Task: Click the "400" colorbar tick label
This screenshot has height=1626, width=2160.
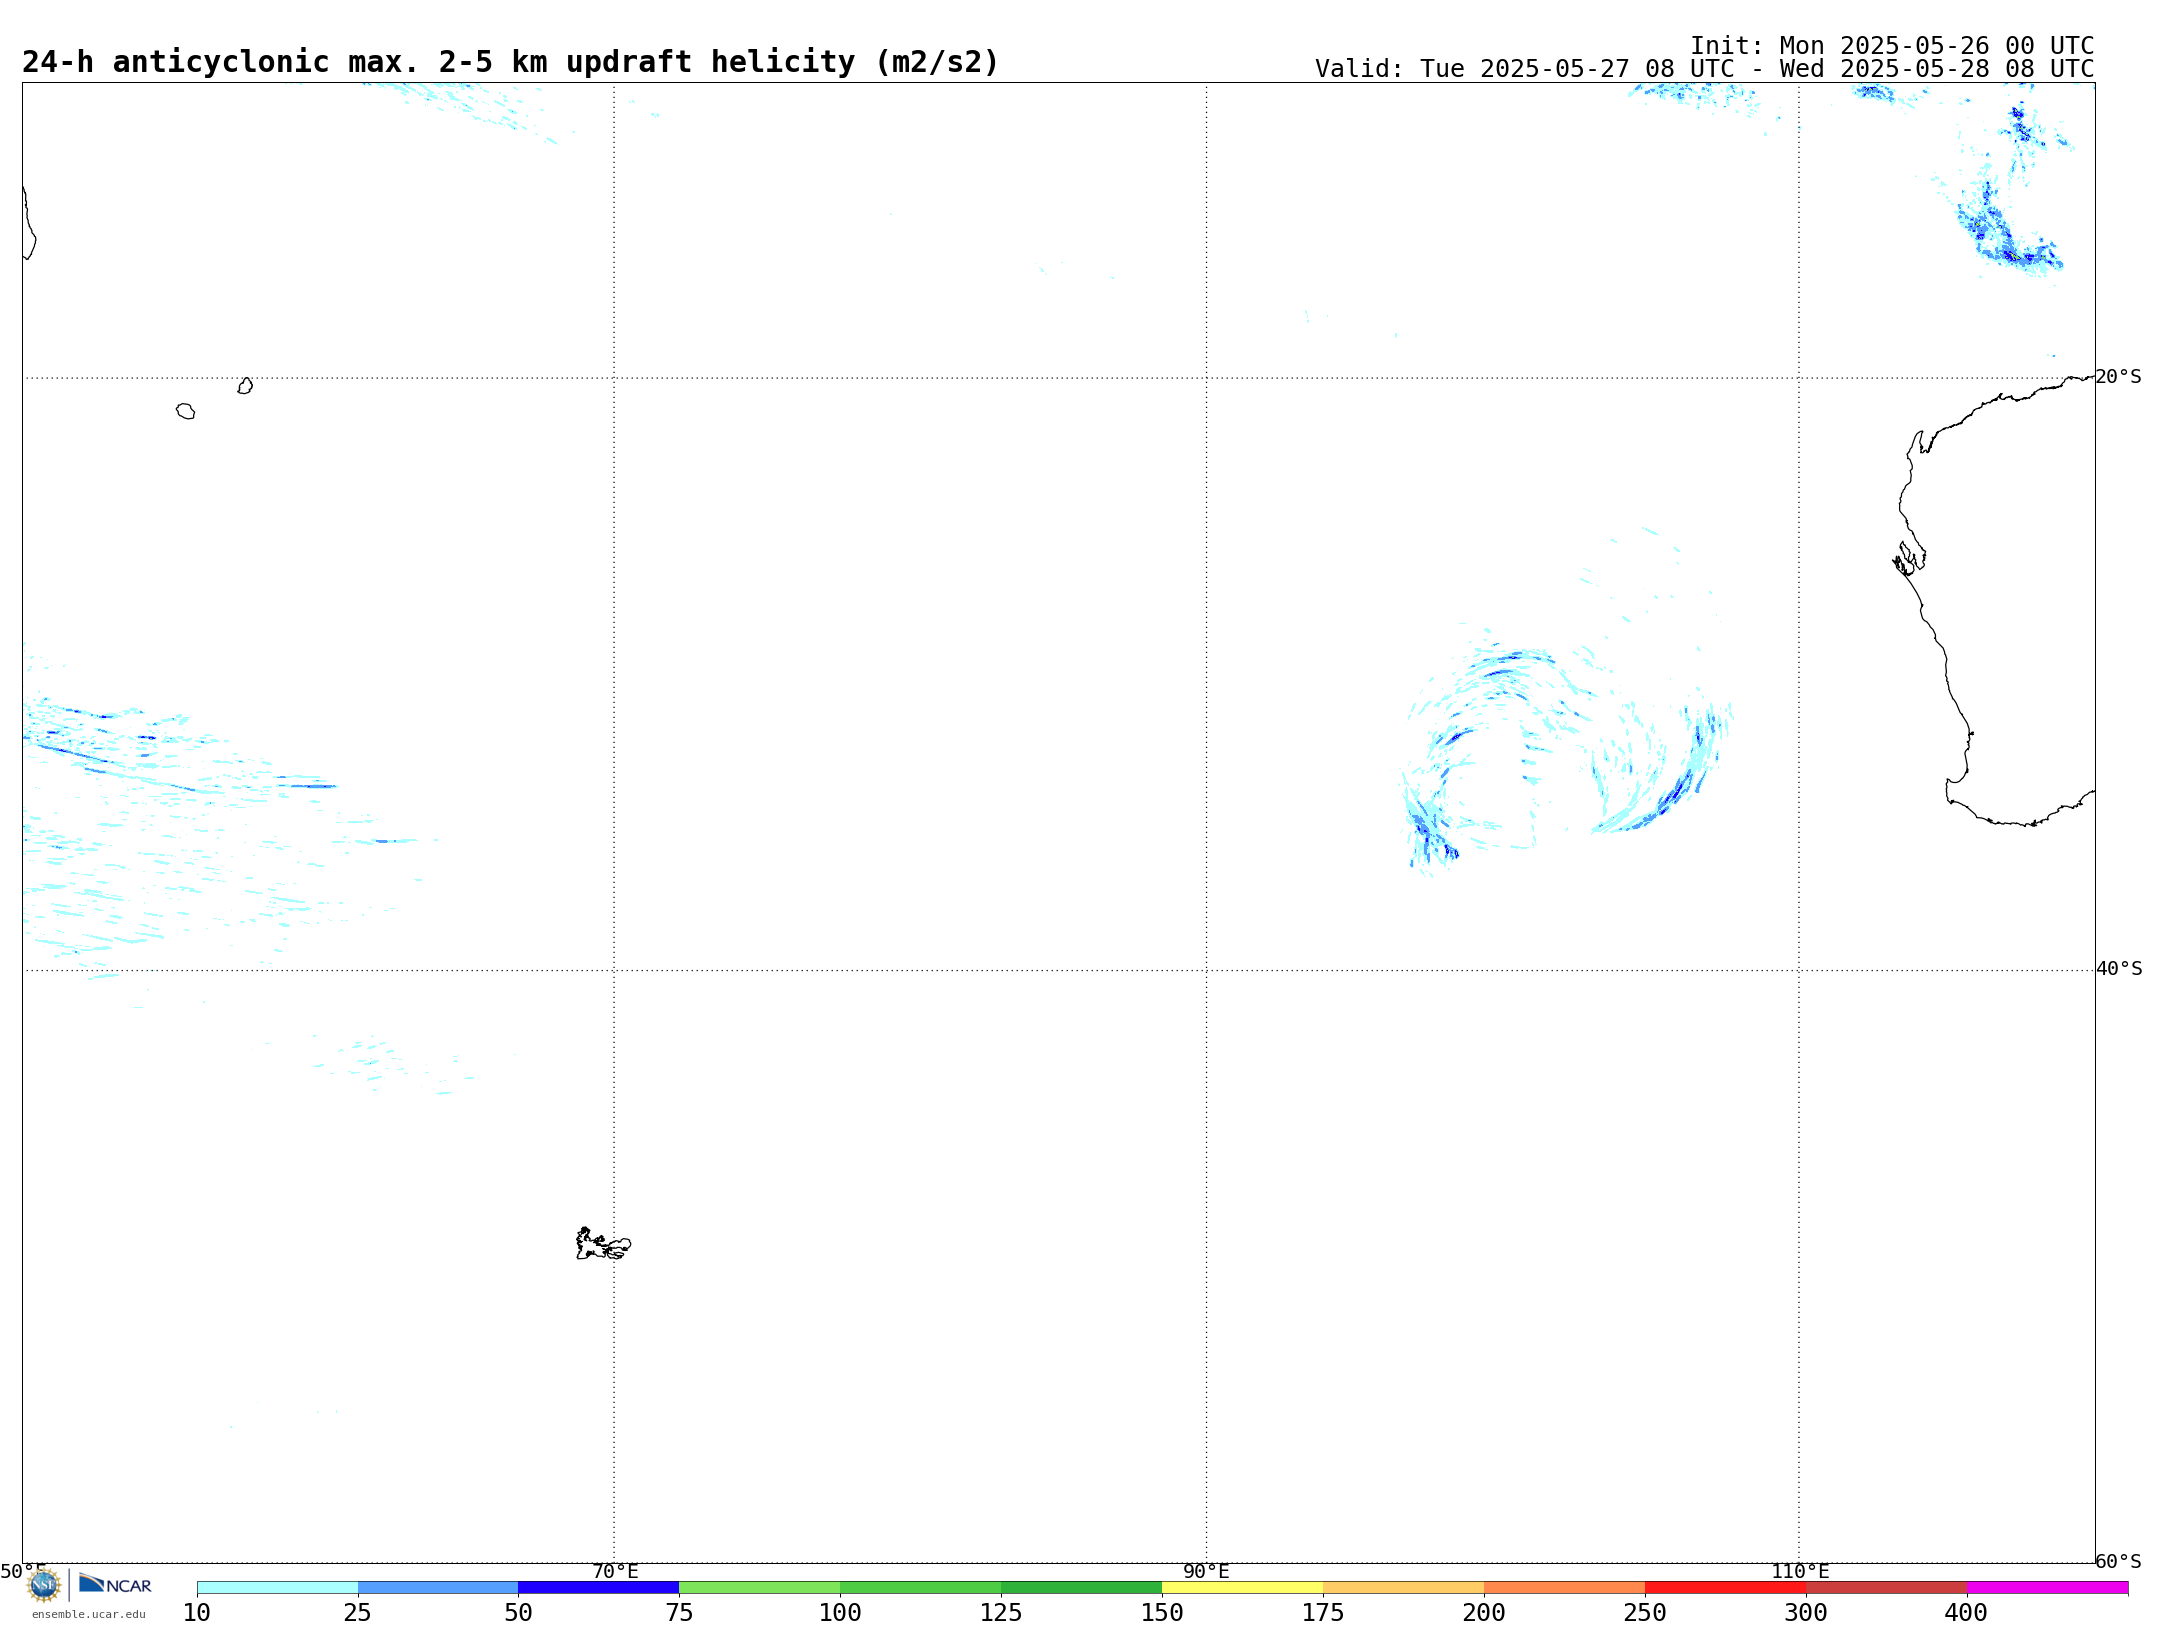Action: pyautogui.click(x=1967, y=1613)
